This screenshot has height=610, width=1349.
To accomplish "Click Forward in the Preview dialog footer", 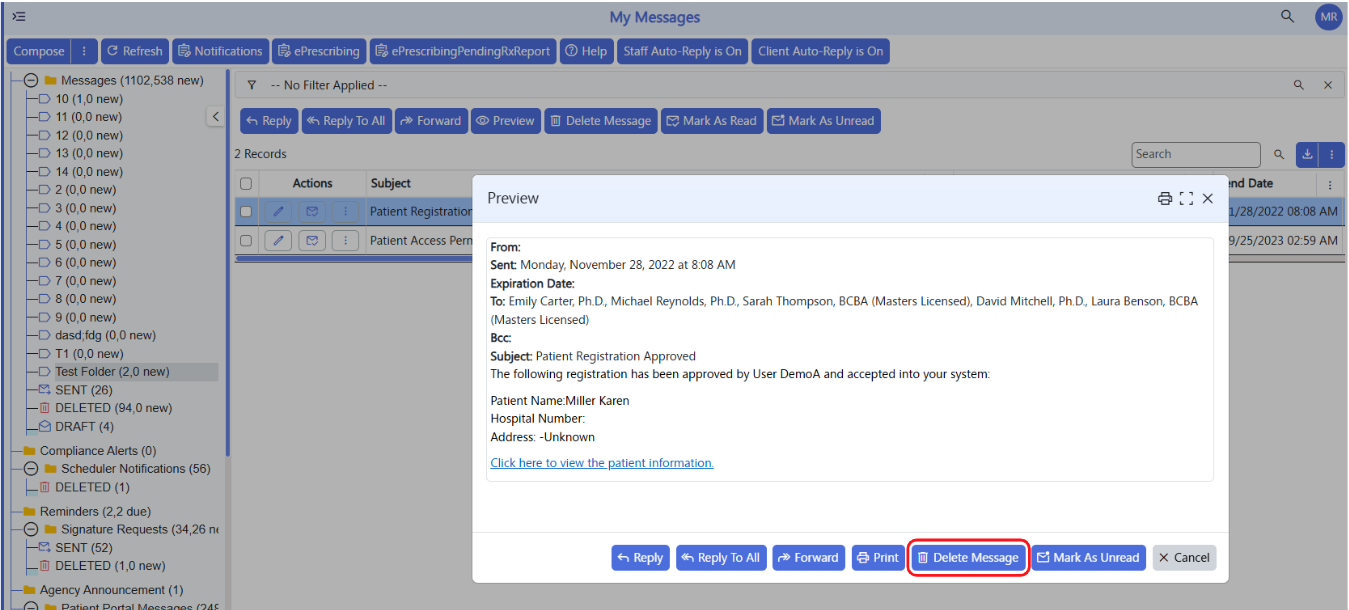I will click(x=809, y=558).
